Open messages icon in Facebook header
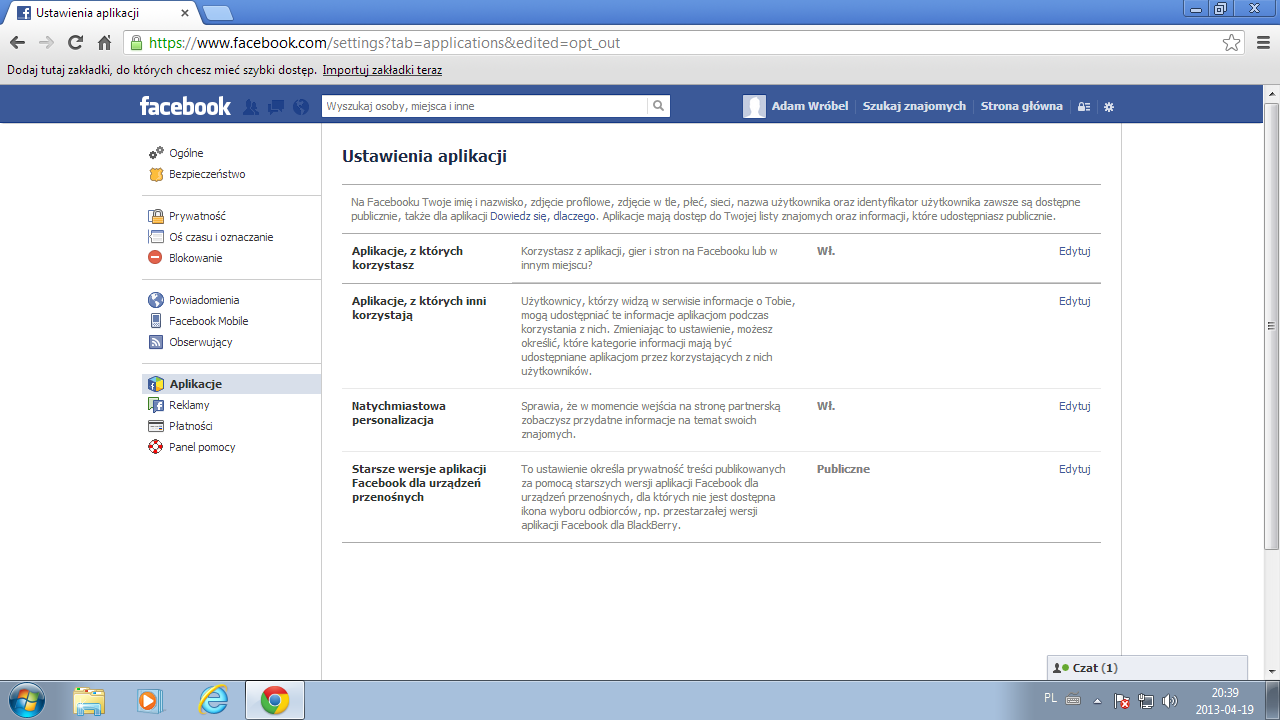 pyautogui.click(x=276, y=106)
